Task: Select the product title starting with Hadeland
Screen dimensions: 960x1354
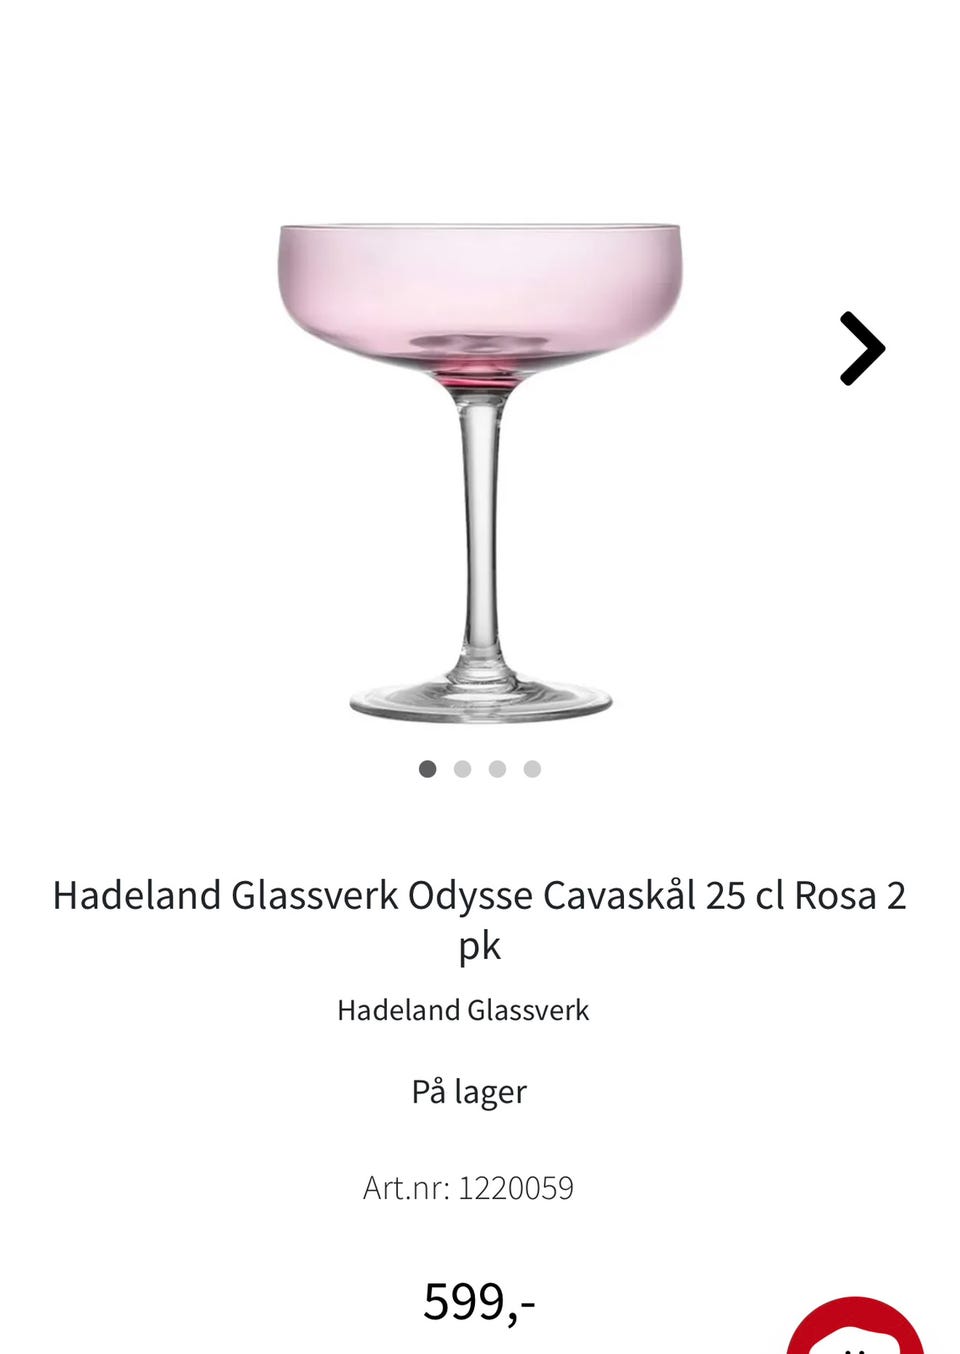Action: [480, 919]
